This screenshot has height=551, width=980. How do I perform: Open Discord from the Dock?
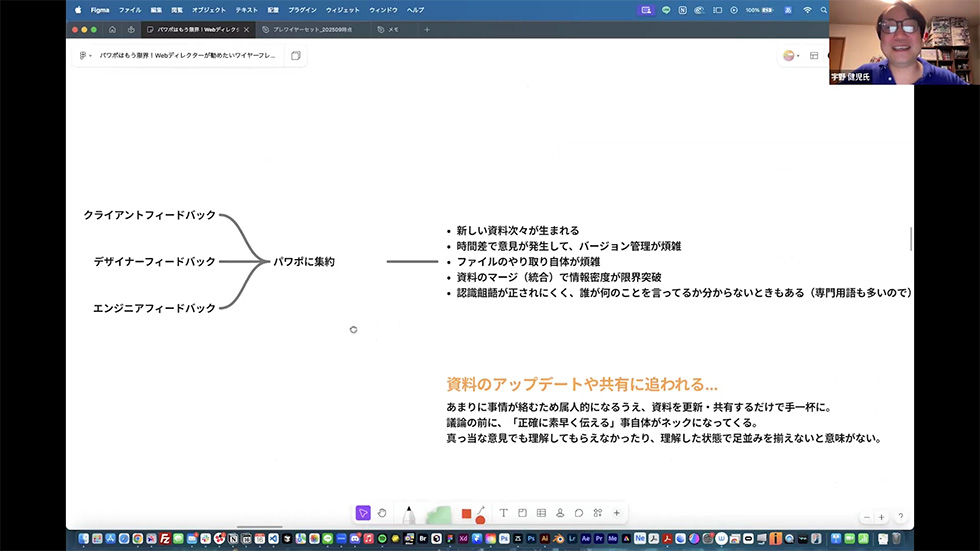coord(354,539)
